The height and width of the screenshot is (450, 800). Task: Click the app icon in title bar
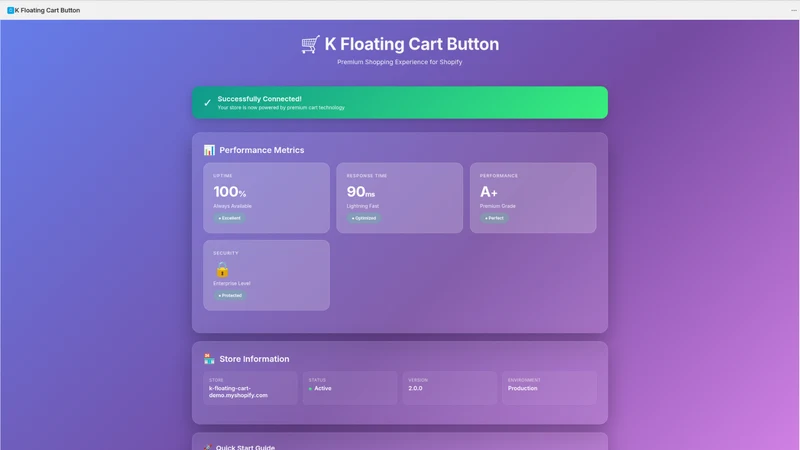(10, 10)
